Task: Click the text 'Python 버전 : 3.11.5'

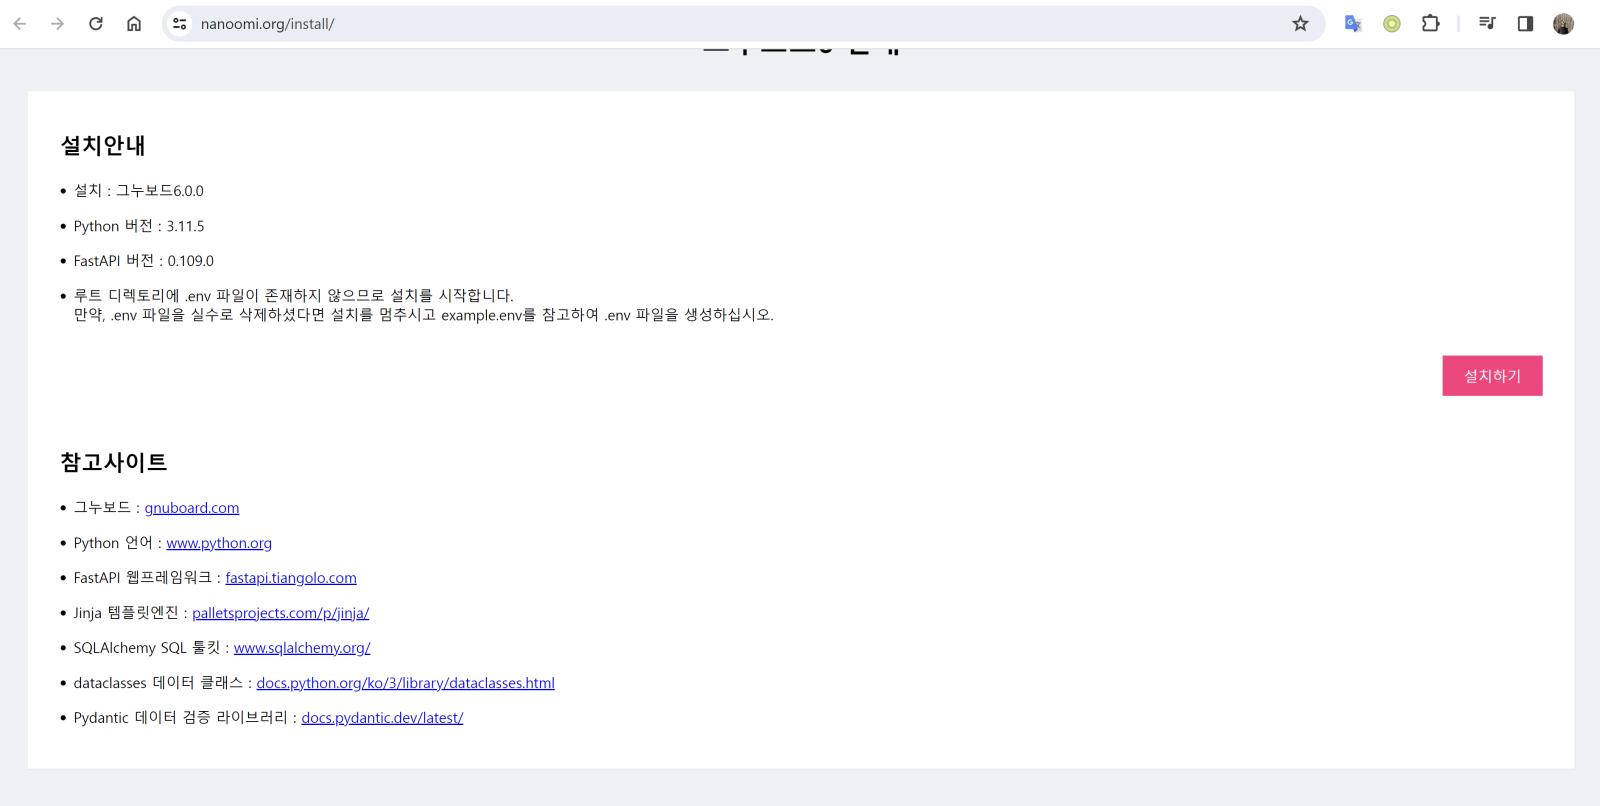Action: tap(139, 226)
